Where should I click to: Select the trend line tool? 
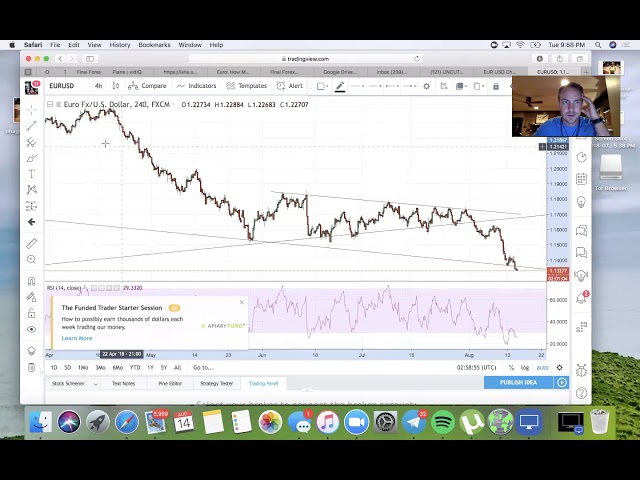[32, 126]
